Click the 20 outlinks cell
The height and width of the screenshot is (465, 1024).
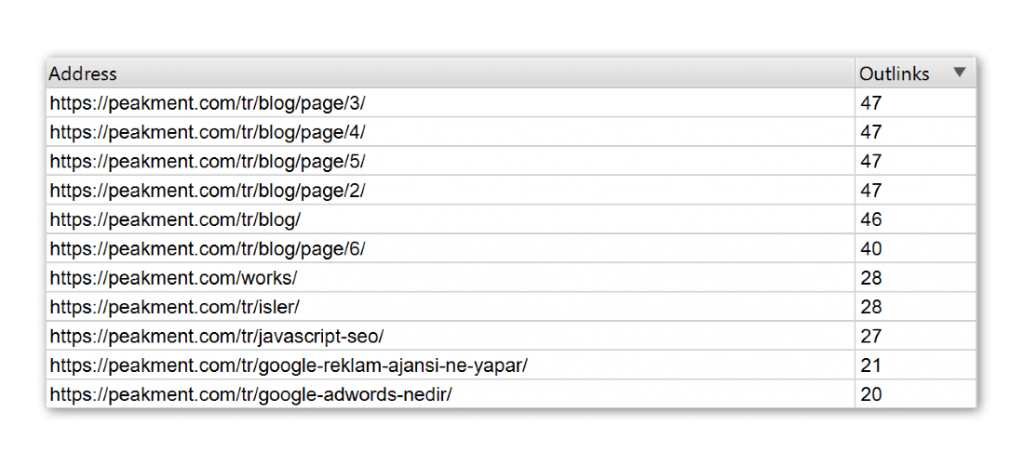point(871,394)
